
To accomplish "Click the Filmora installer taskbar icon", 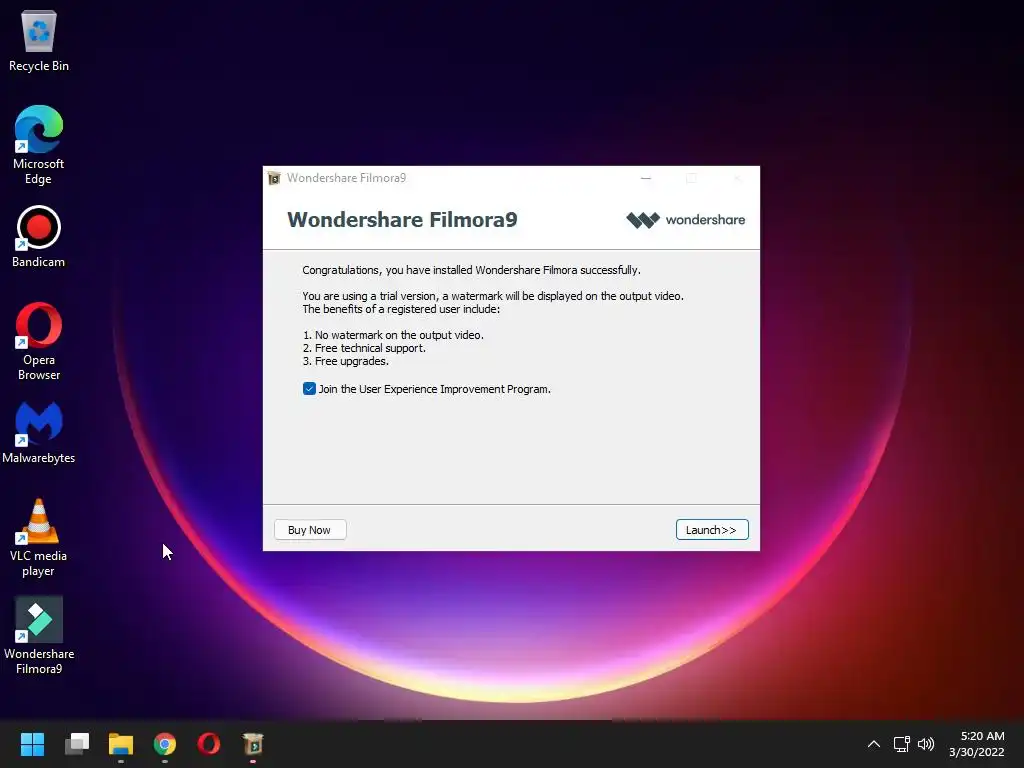I will (253, 744).
